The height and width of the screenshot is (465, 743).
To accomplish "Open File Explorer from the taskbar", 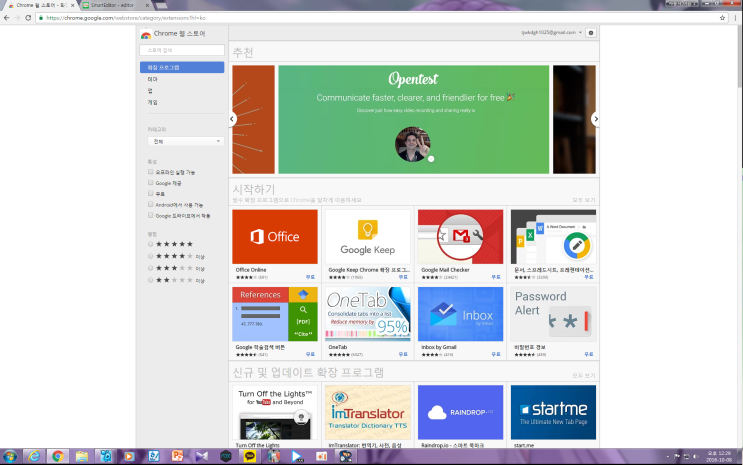I will (82, 456).
